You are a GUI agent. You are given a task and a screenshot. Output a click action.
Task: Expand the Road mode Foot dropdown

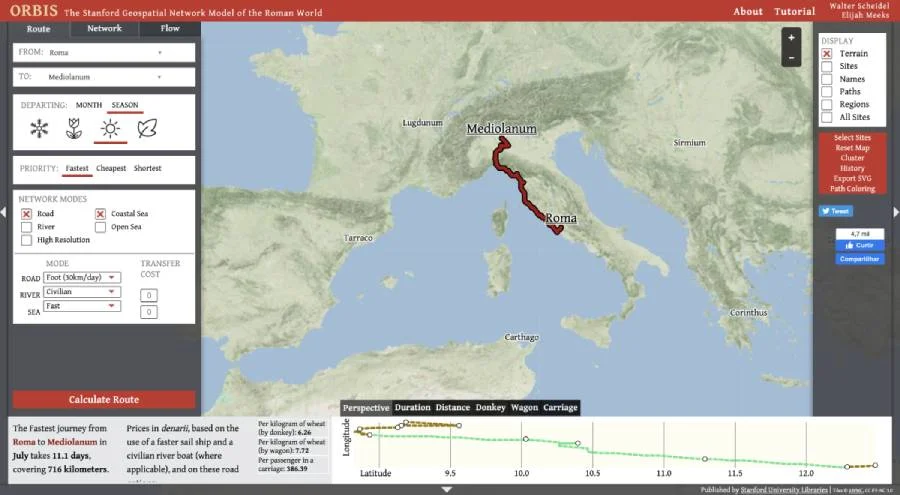[x=82, y=277]
